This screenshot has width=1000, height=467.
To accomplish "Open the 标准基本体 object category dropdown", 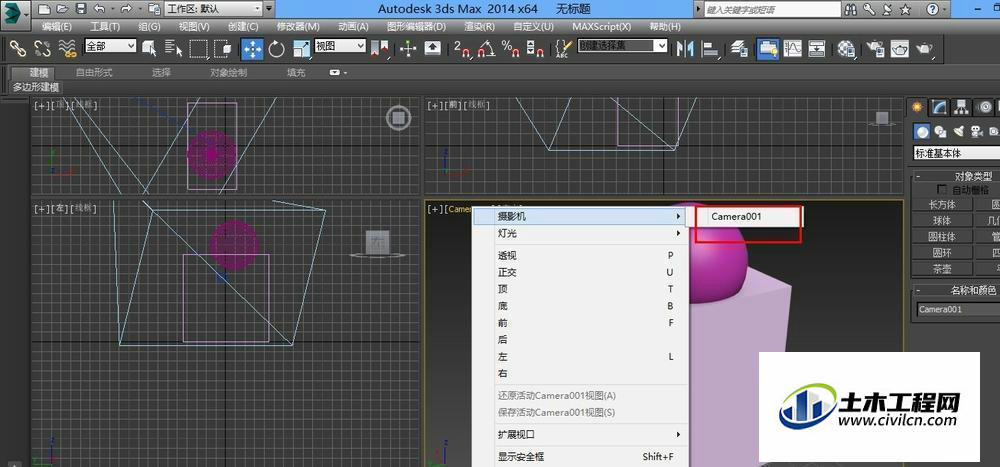I will [x=957, y=153].
